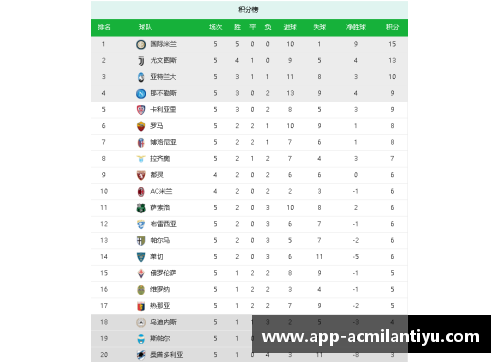This screenshot has height=362, width=500.
Task: Open the www.app-acmilantiyu.com watermark link
Action: pos(371,337)
